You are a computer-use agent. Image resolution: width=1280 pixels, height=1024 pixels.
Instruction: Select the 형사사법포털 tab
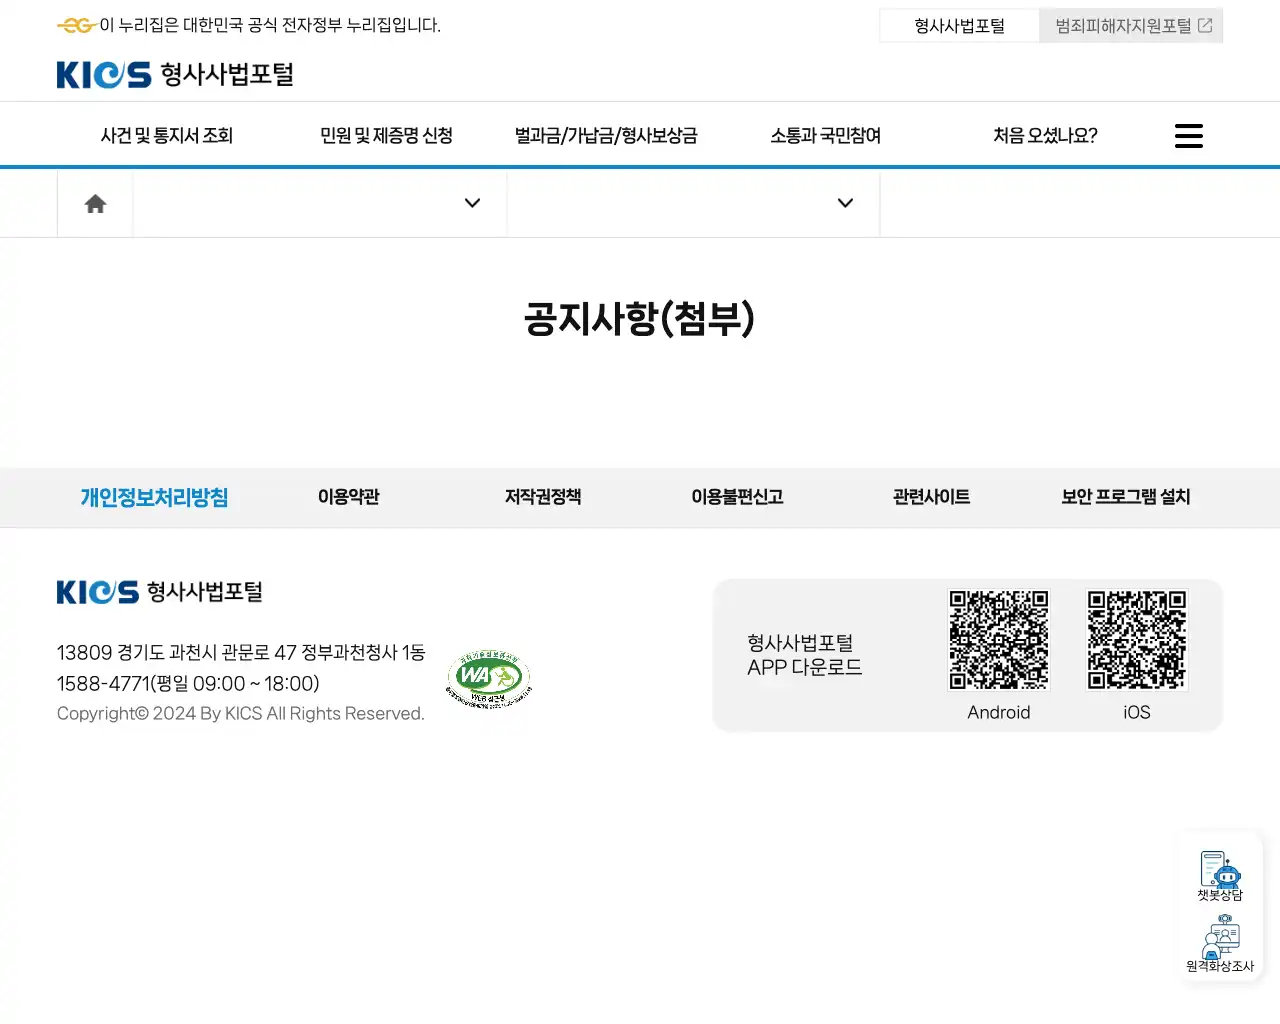click(960, 26)
